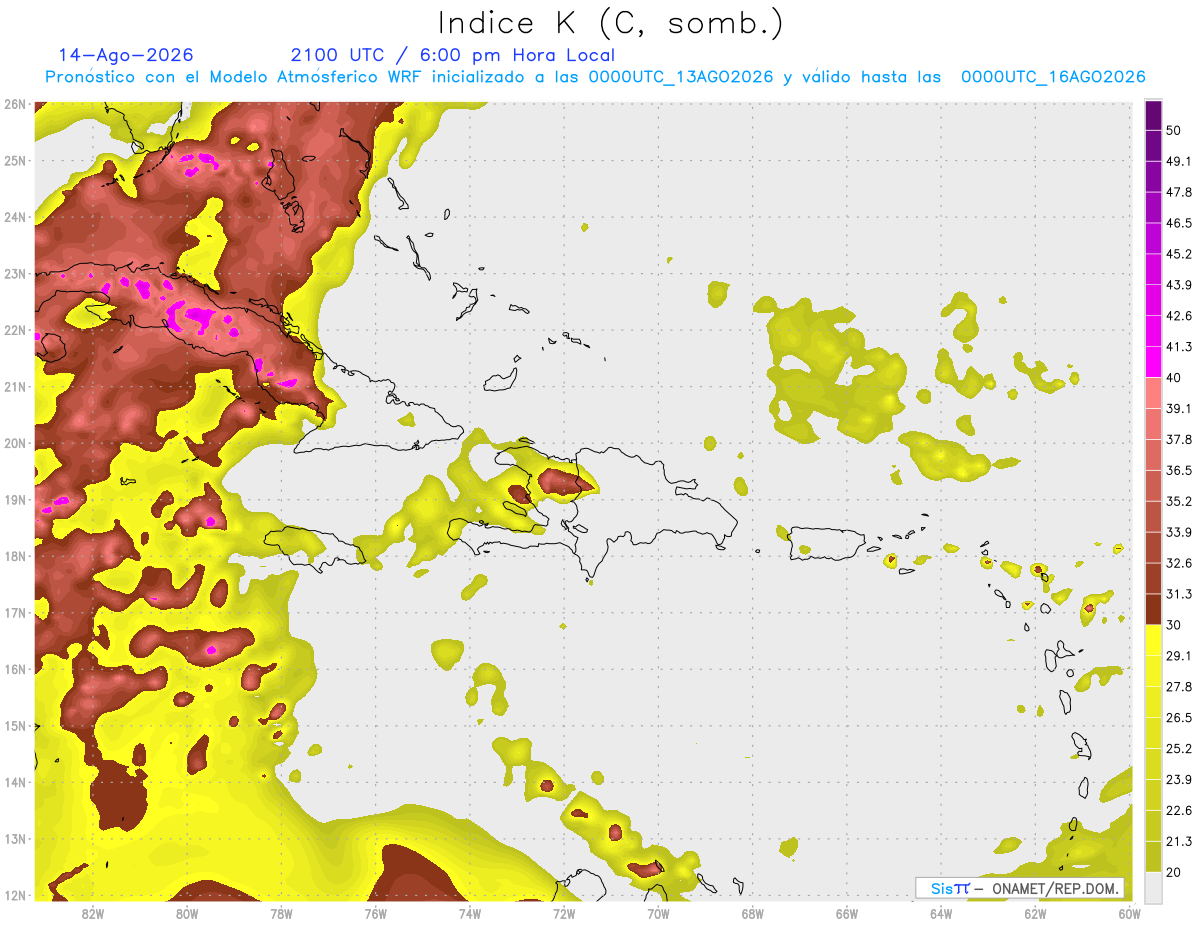
Task: Click the color bar value 49.1
Action: [1179, 161]
